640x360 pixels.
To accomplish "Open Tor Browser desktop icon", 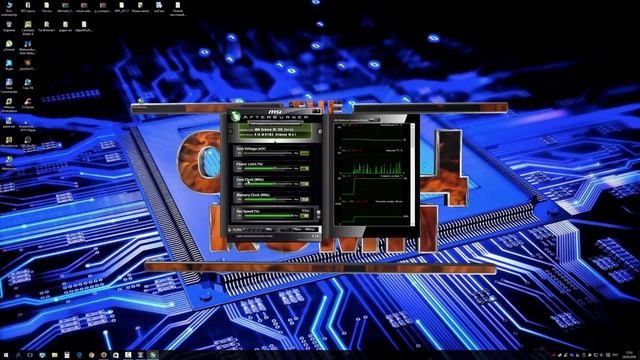I will coord(47,27).
